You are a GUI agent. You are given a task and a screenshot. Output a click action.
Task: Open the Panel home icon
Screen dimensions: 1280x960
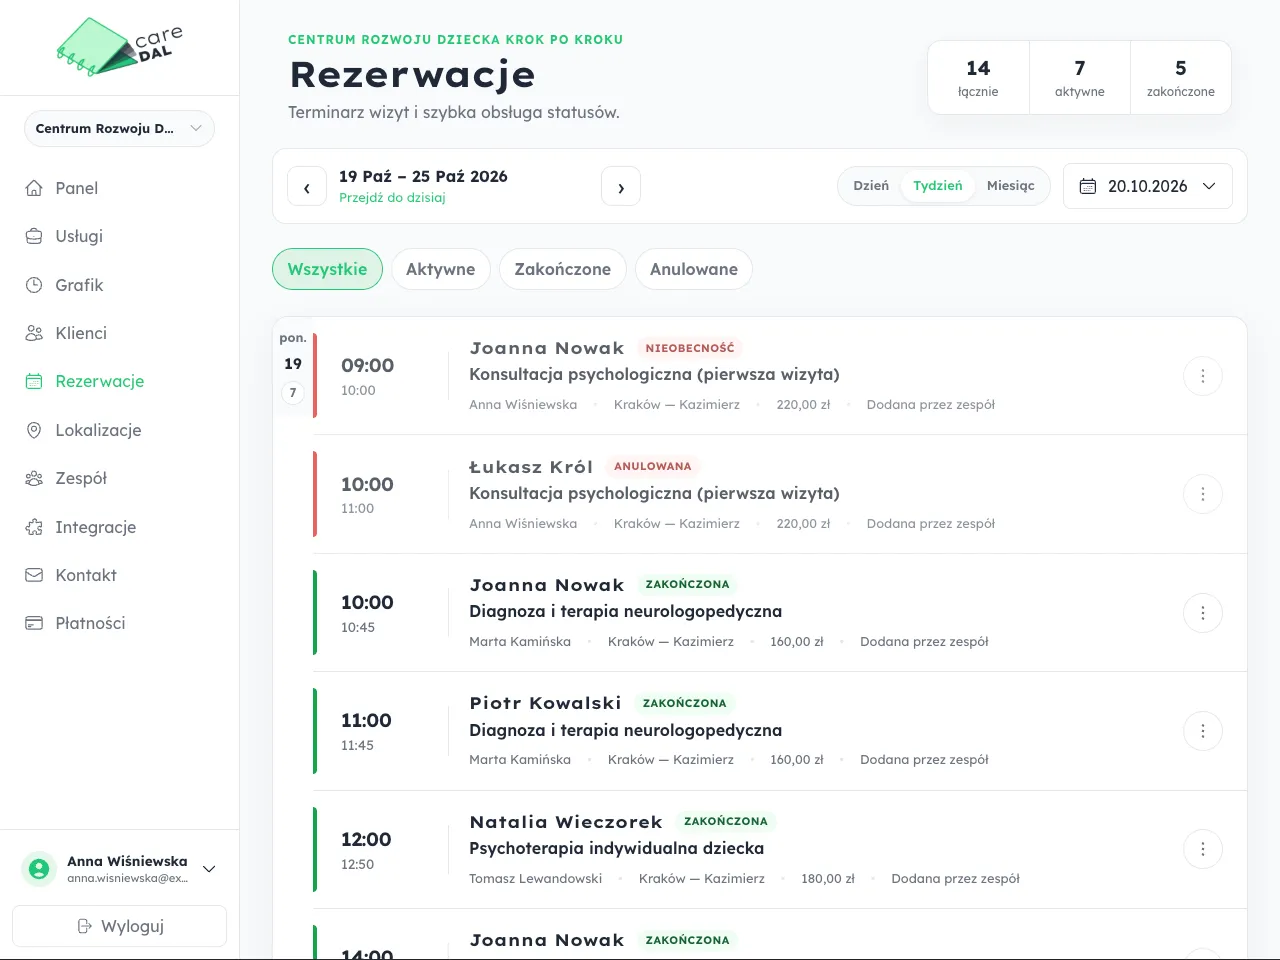coord(34,188)
